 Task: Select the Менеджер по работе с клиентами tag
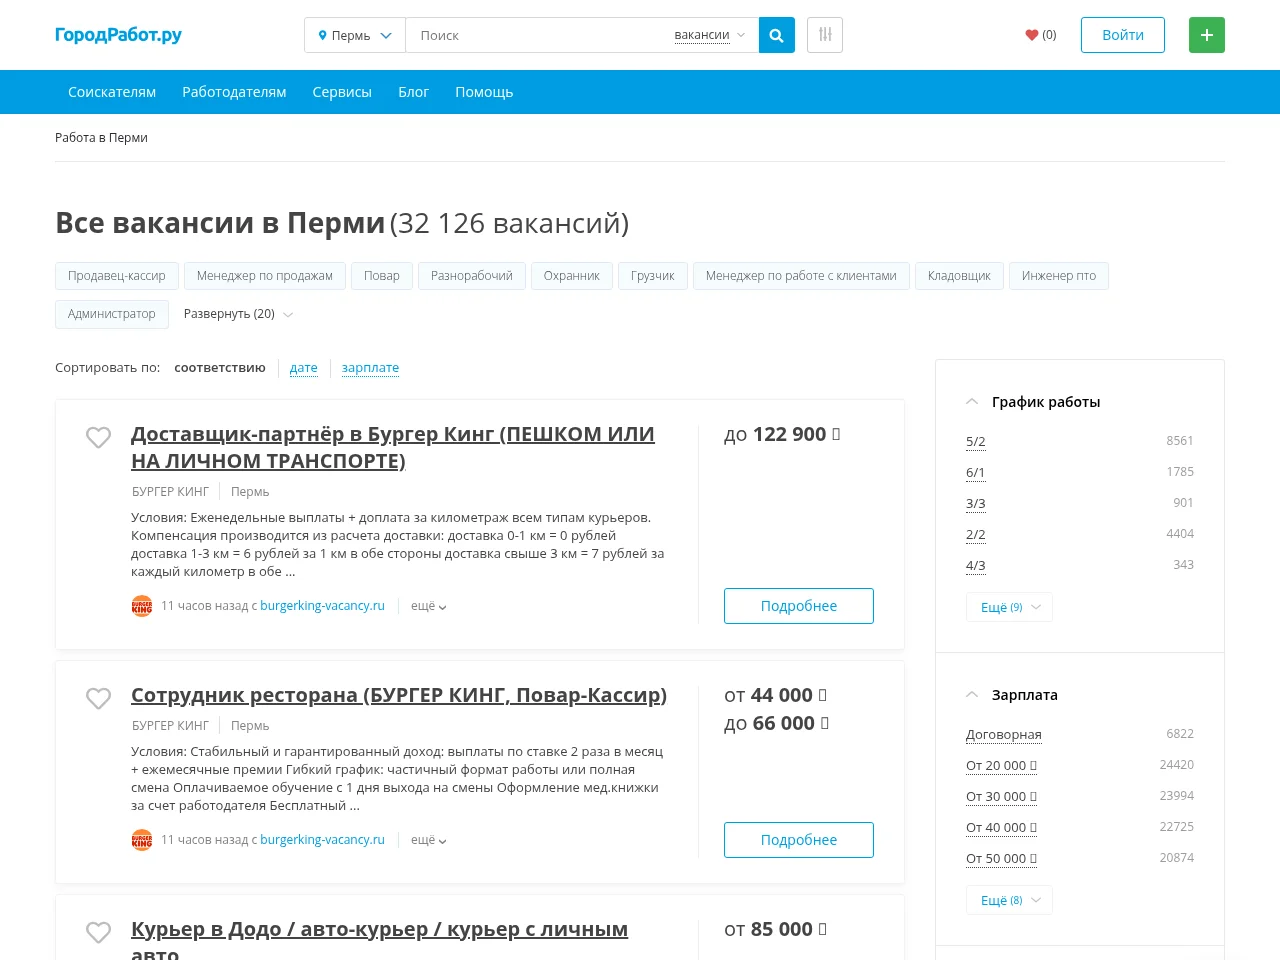(801, 276)
